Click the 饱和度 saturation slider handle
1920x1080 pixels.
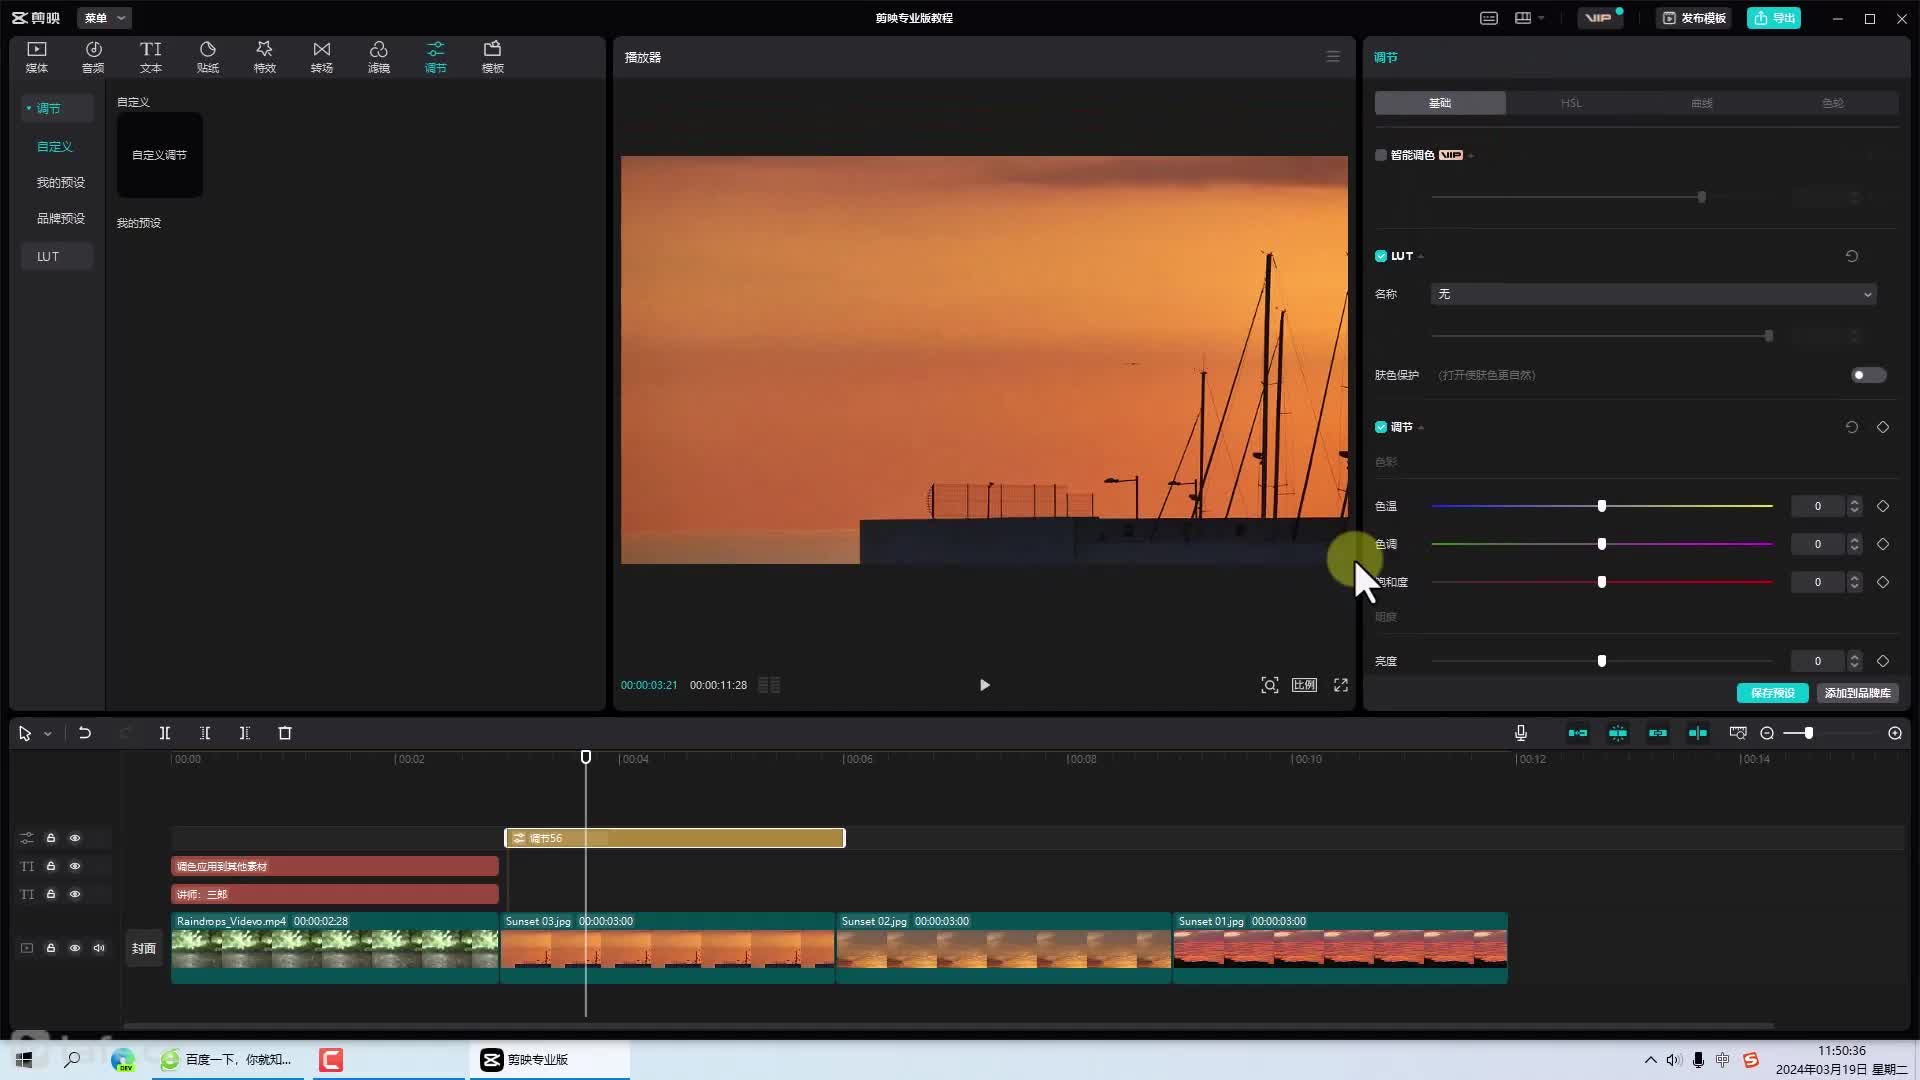(1602, 582)
